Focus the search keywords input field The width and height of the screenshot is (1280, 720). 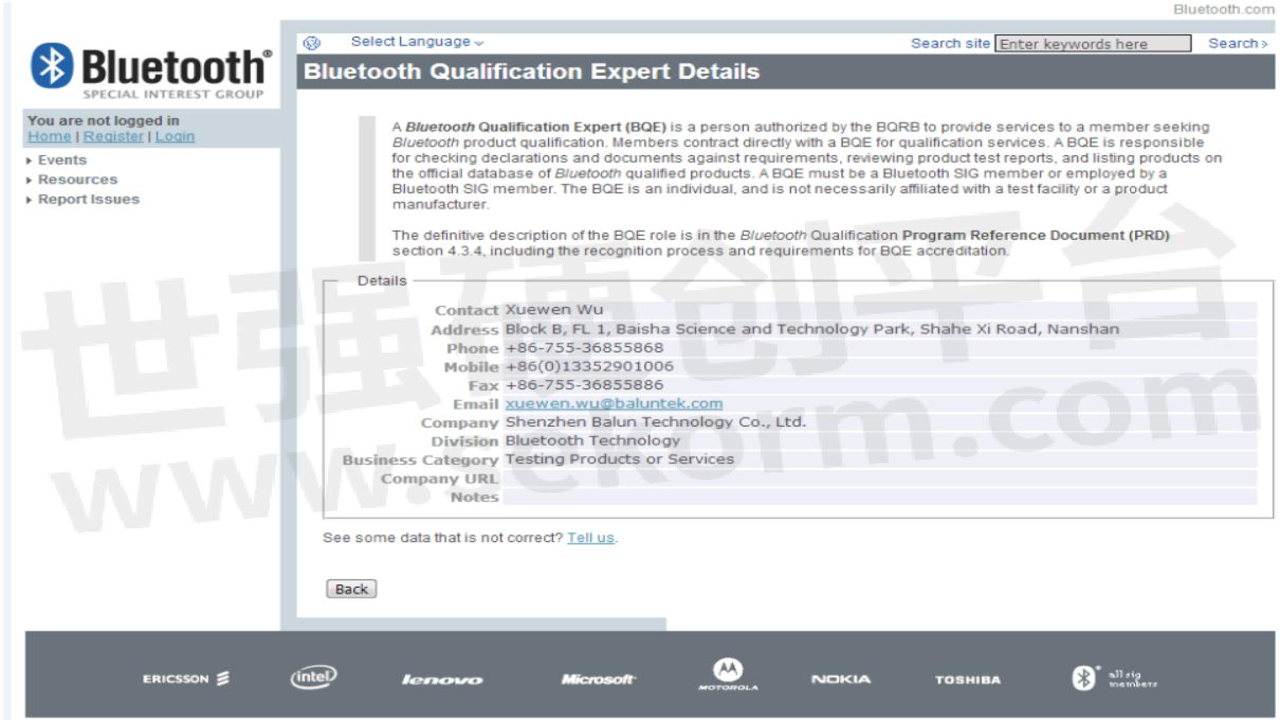pyautogui.click(x=1094, y=44)
